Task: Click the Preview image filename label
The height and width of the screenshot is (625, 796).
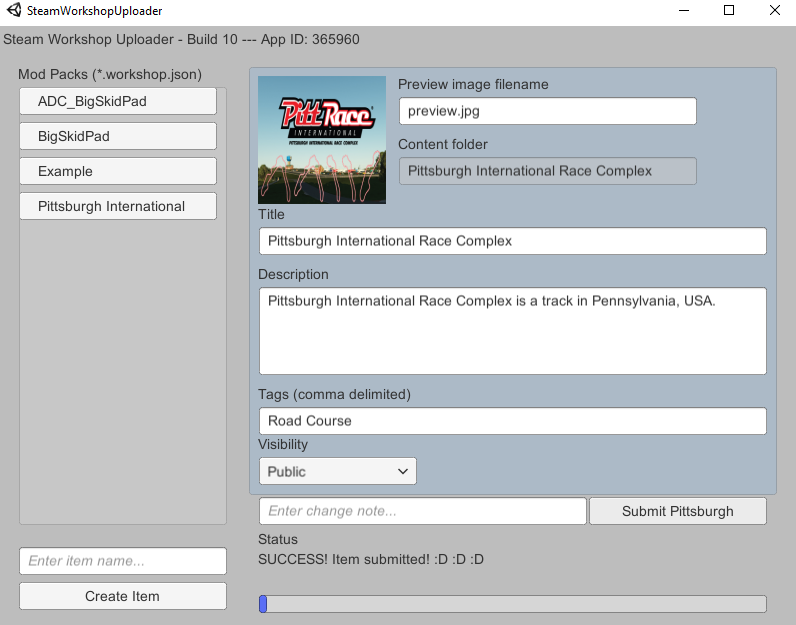Action: (473, 84)
